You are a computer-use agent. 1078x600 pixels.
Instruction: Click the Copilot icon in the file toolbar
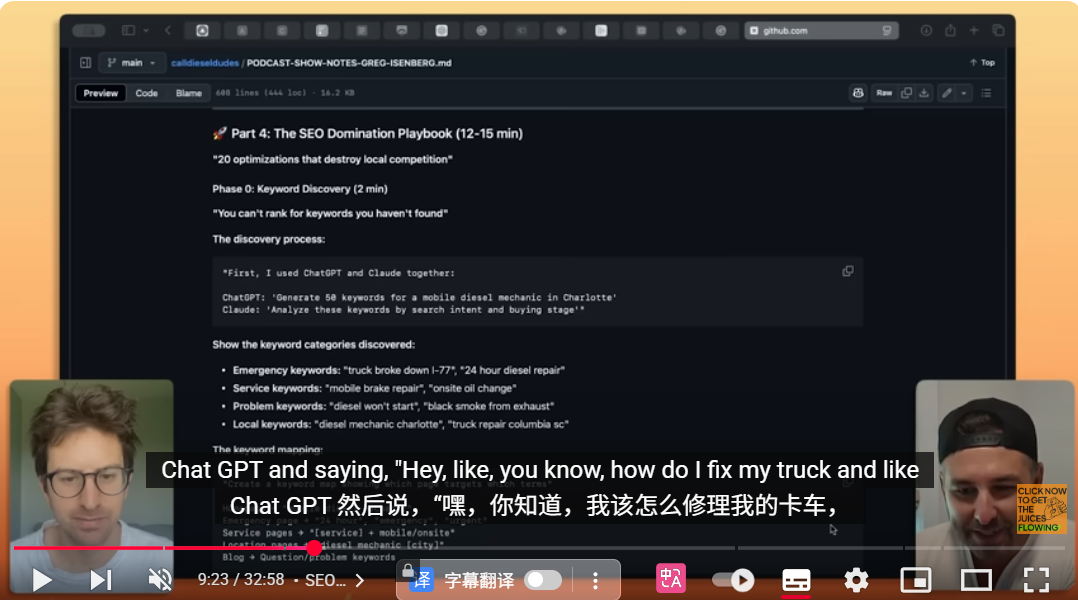(858, 93)
